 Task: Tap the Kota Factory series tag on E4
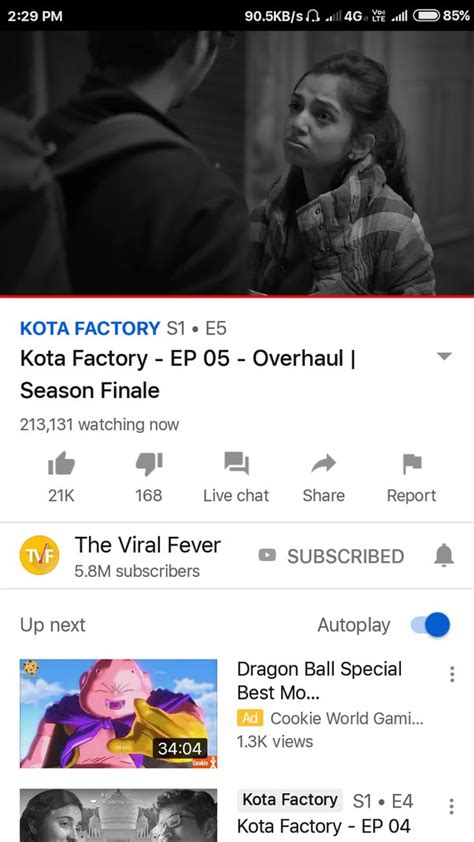pos(290,800)
